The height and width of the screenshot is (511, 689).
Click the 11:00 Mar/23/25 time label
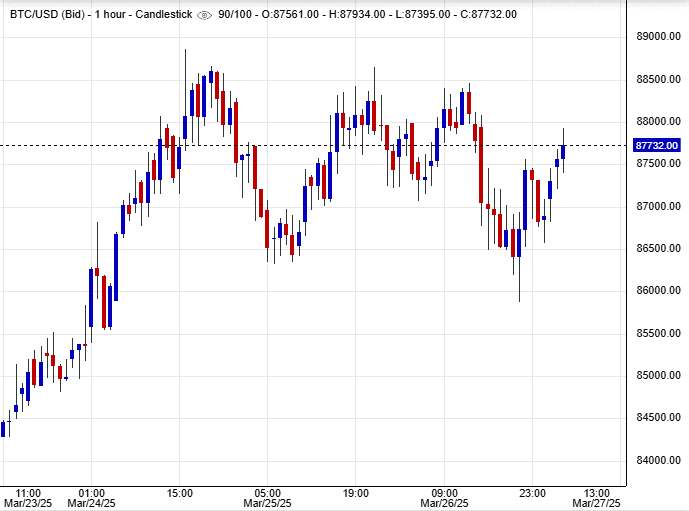coord(28,498)
